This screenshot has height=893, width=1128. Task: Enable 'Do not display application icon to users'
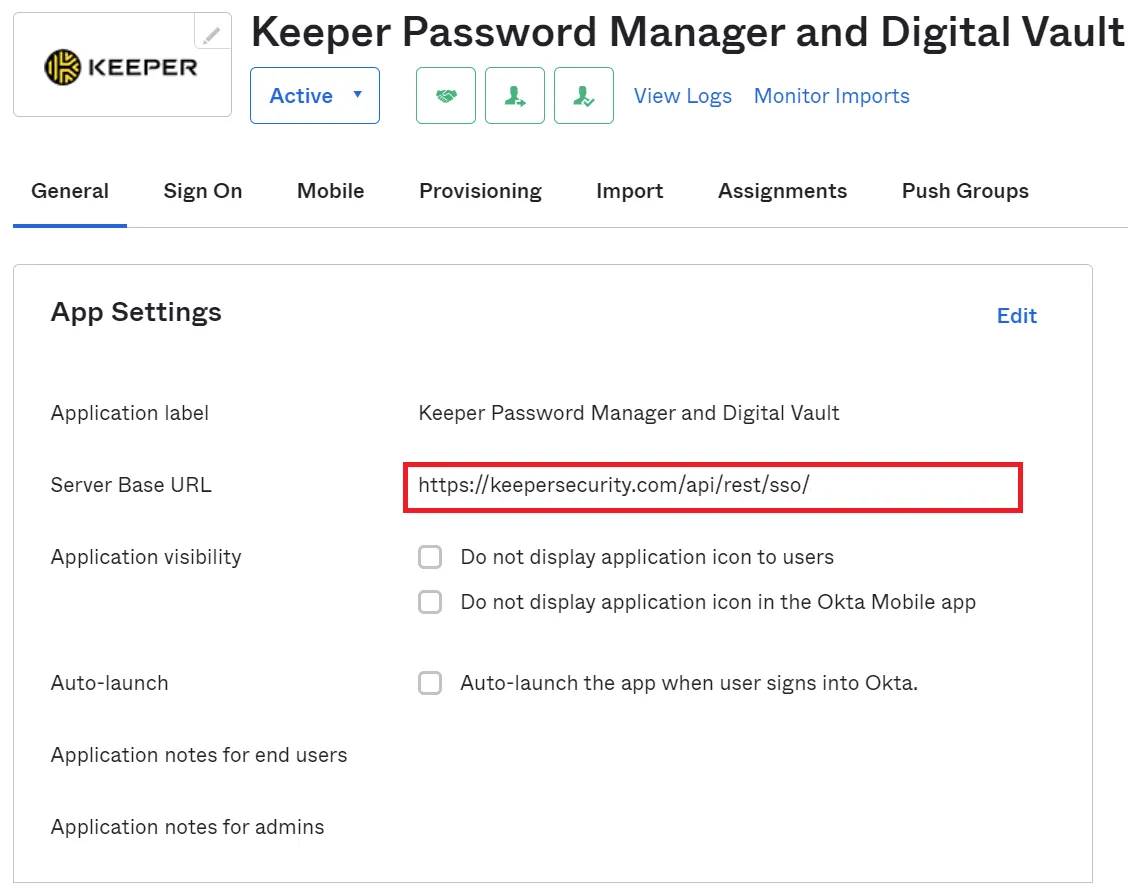pos(430,557)
